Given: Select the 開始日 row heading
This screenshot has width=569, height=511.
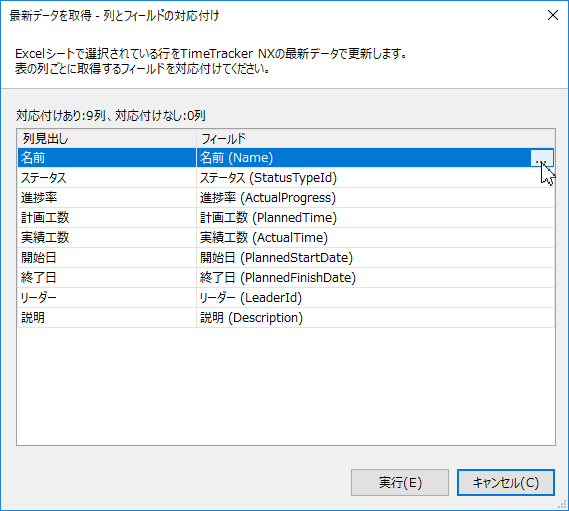Looking at the screenshot, I should click(x=107, y=258).
